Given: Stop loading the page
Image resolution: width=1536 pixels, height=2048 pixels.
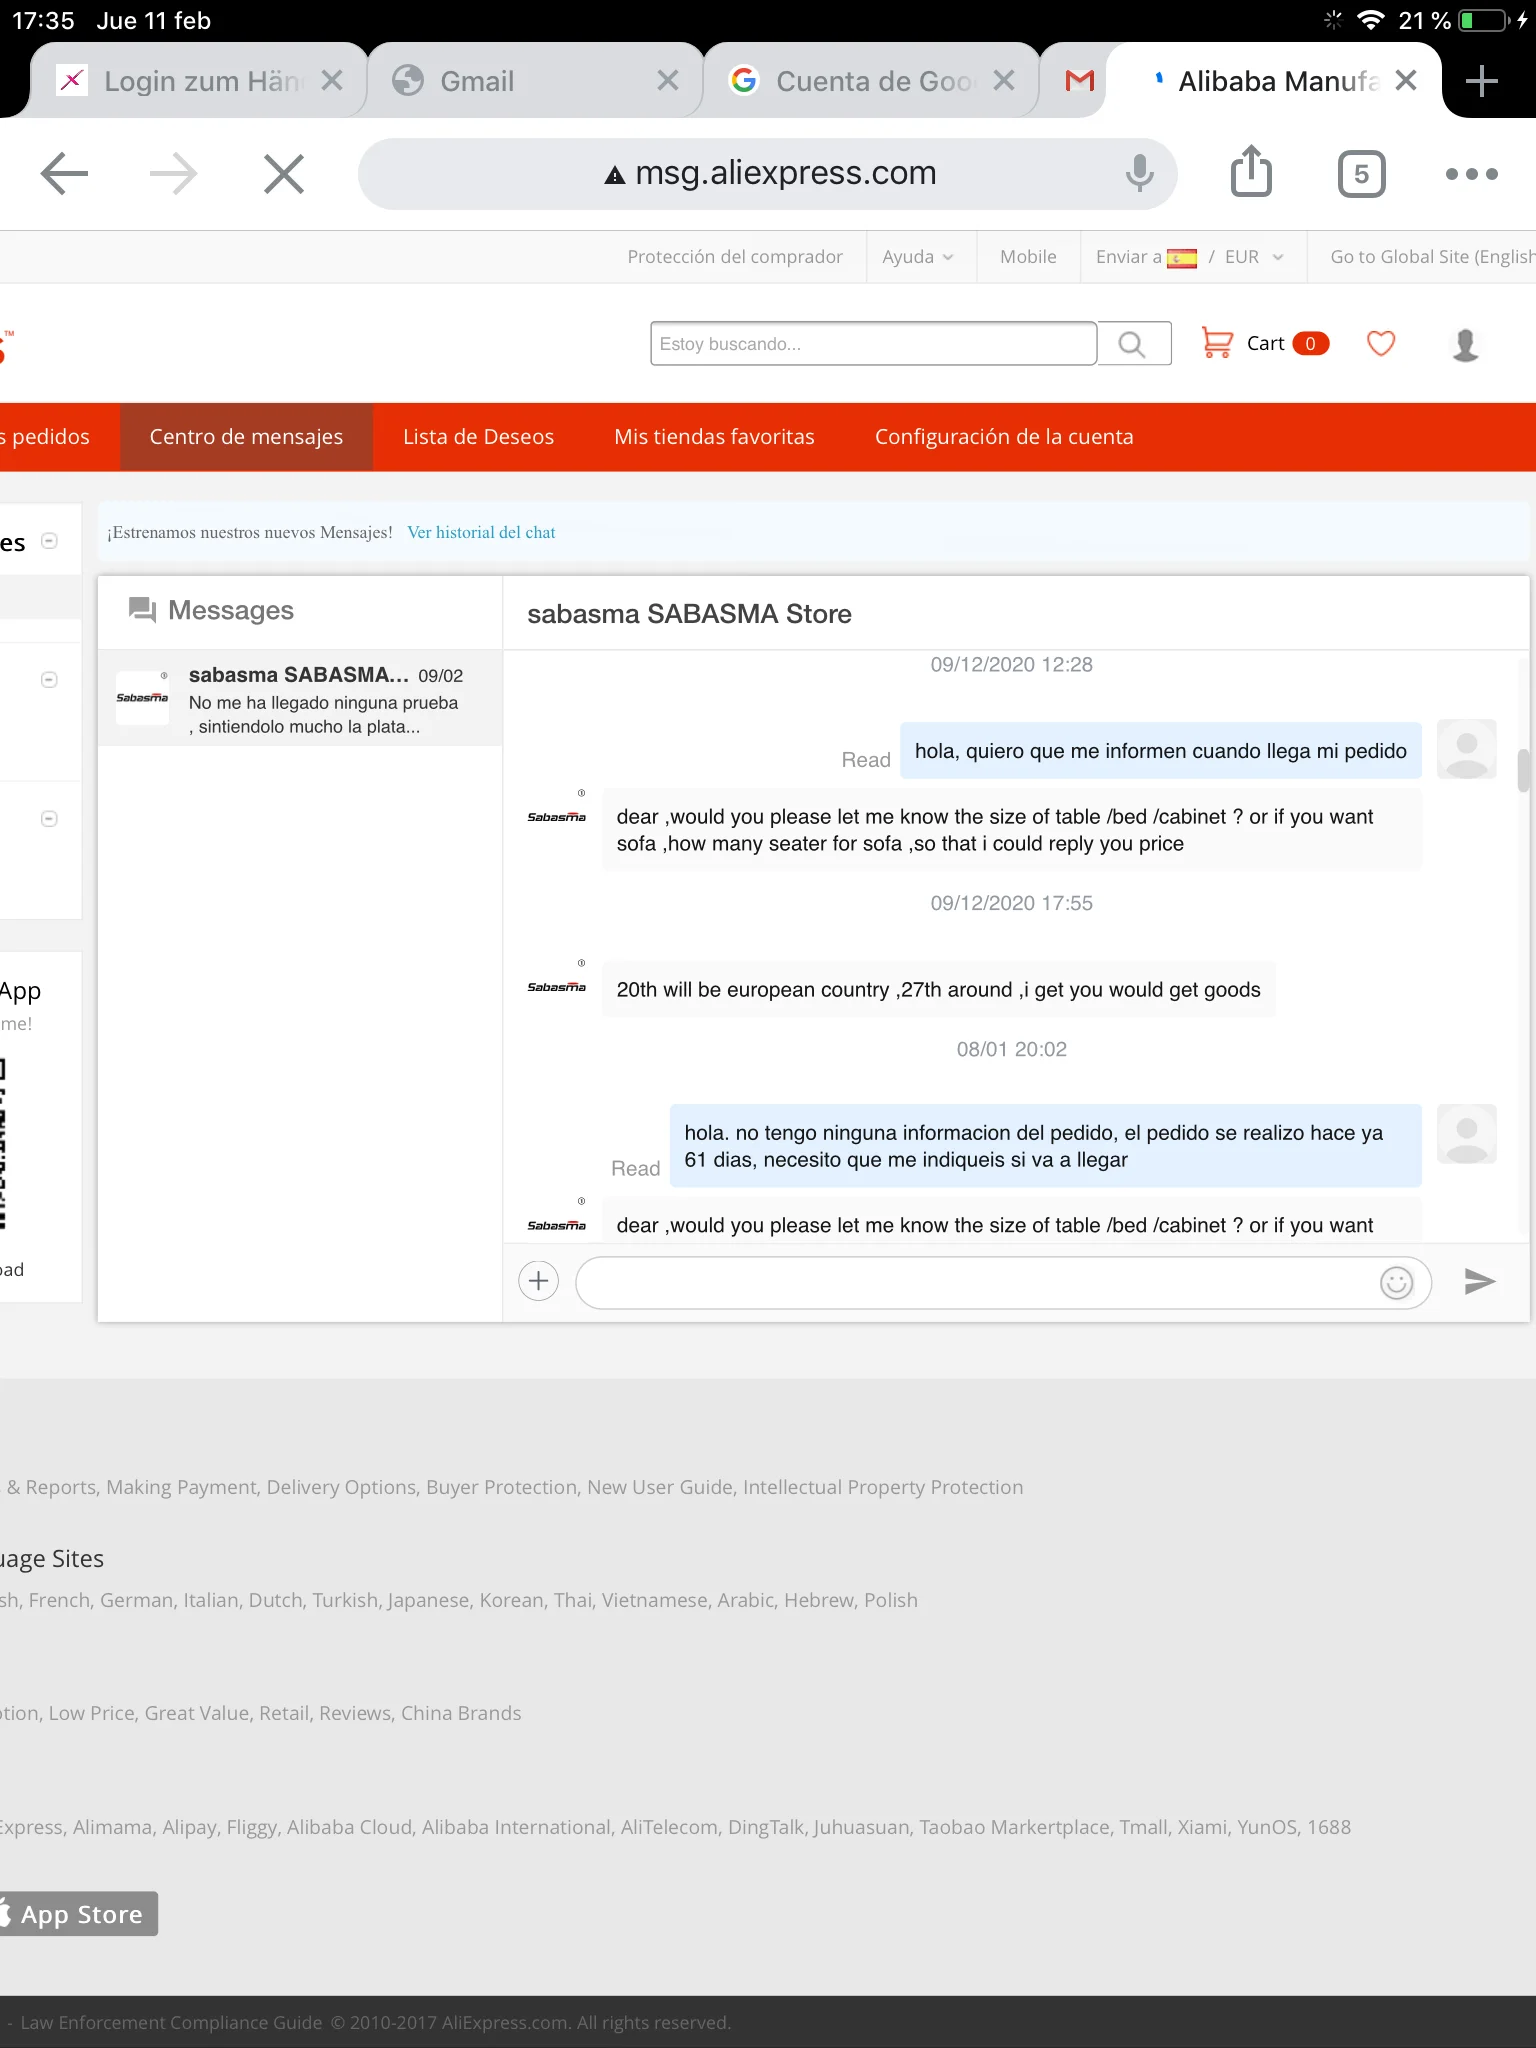Looking at the screenshot, I should [x=284, y=174].
